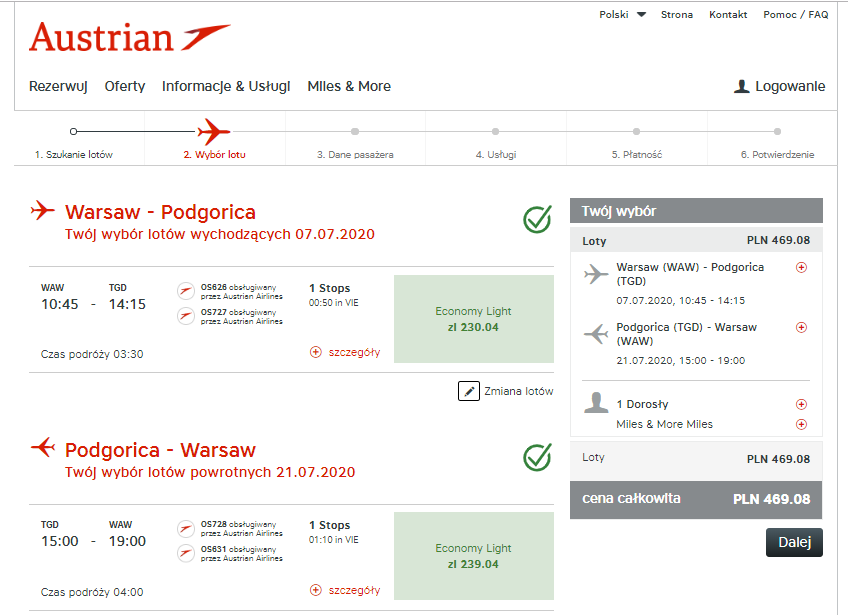Click the 1 Stops 01:10 in VIE text
Viewport: 848px width, 615px height.
(334, 532)
